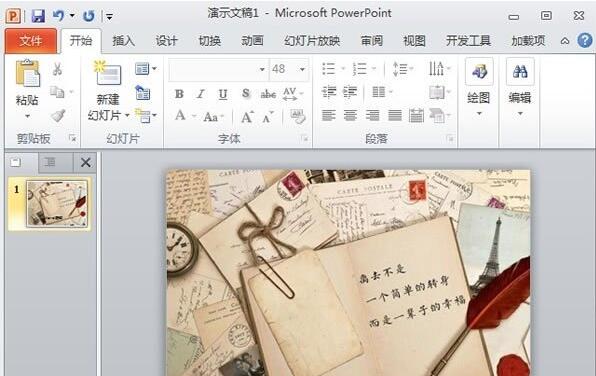The width and height of the screenshot is (596, 376).
Task: Open PowerPoint Help question mark icon
Action: pyautogui.click(x=585, y=40)
